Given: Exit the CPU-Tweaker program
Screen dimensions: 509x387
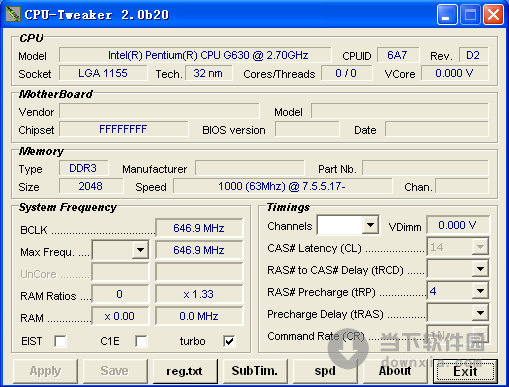Looking at the screenshot, I should [x=465, y=371].
